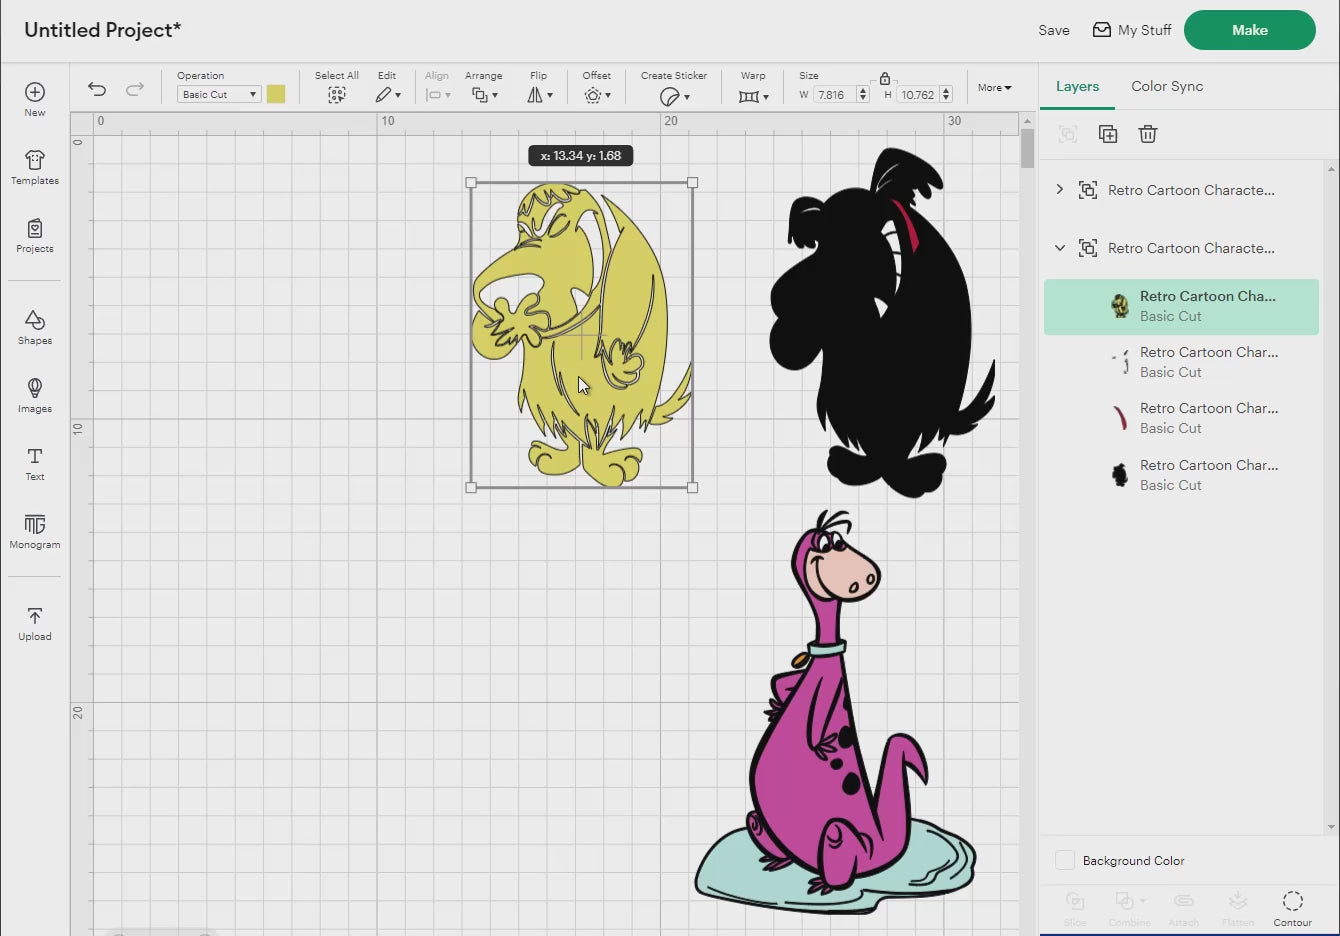Click the Combine tool
This screenshot has width=1340, height=936.
pos(1129,908)
